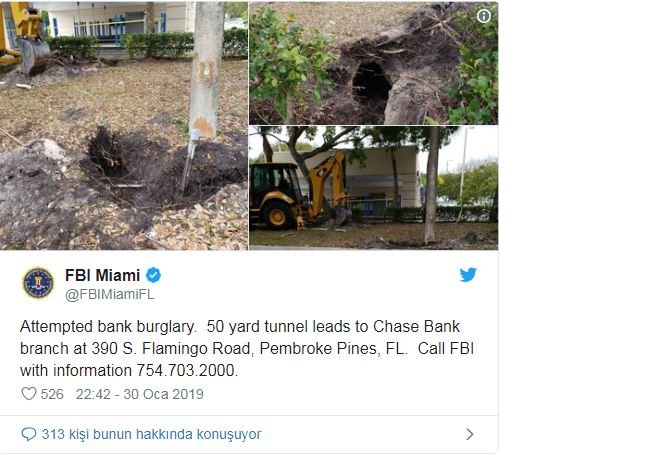View the large dug hole photo

pyautogui.click(x=124, y=126)
